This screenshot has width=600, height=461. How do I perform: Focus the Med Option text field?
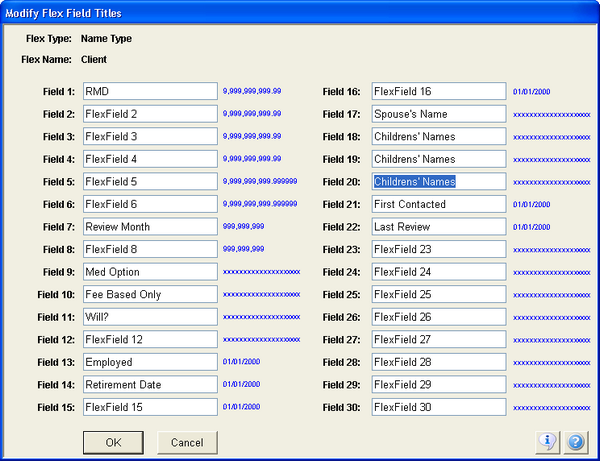pyautogui.click(x=150, y=272)
